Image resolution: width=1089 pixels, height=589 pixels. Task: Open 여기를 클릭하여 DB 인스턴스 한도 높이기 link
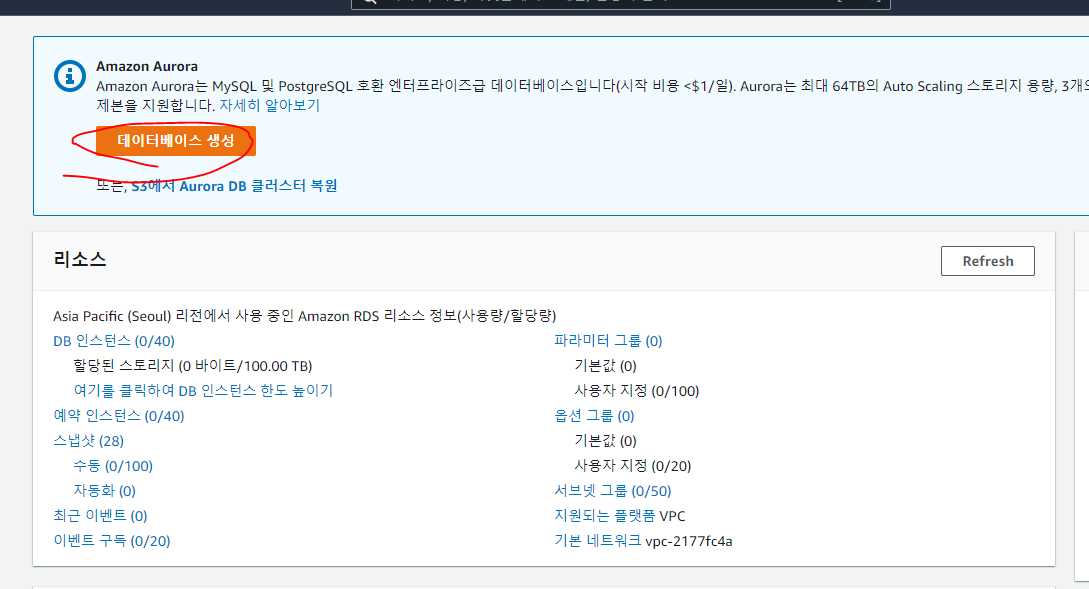(203, 391)
